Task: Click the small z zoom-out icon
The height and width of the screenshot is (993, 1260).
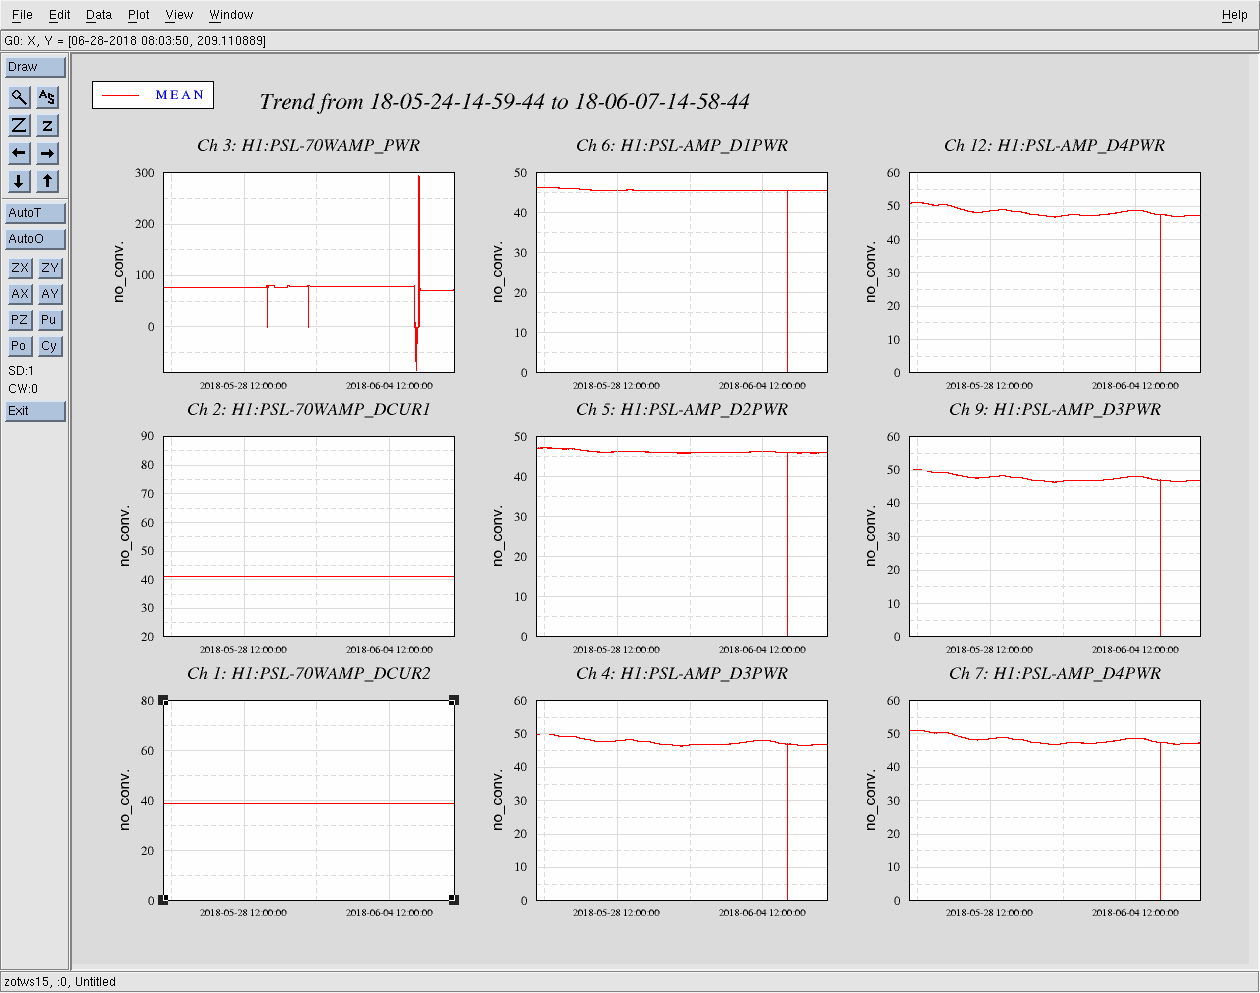Action: pos(48,125)
